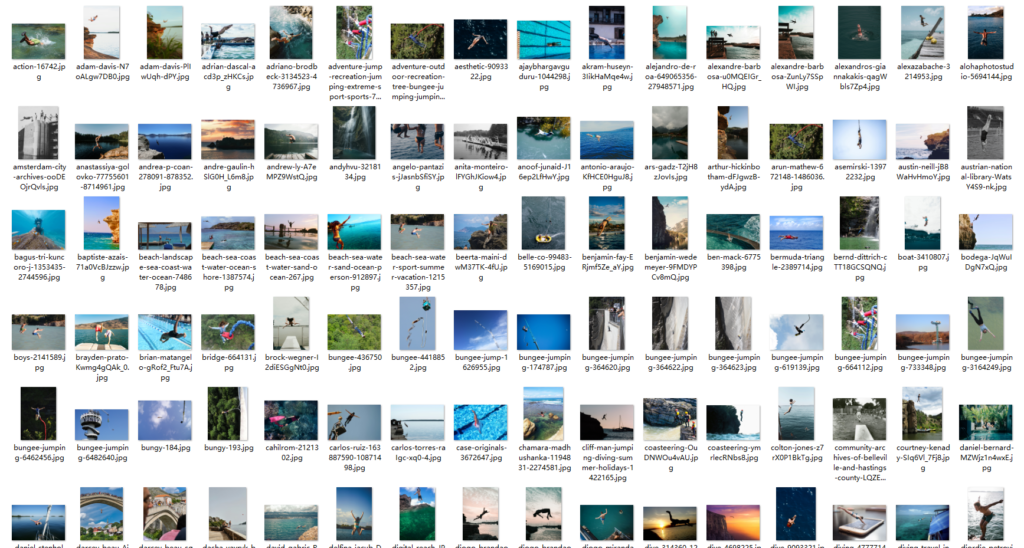The height and width of the screenshot is (548, 1024).
Task: Click the bungy-184.jpg file name
Action: [165, 447]
